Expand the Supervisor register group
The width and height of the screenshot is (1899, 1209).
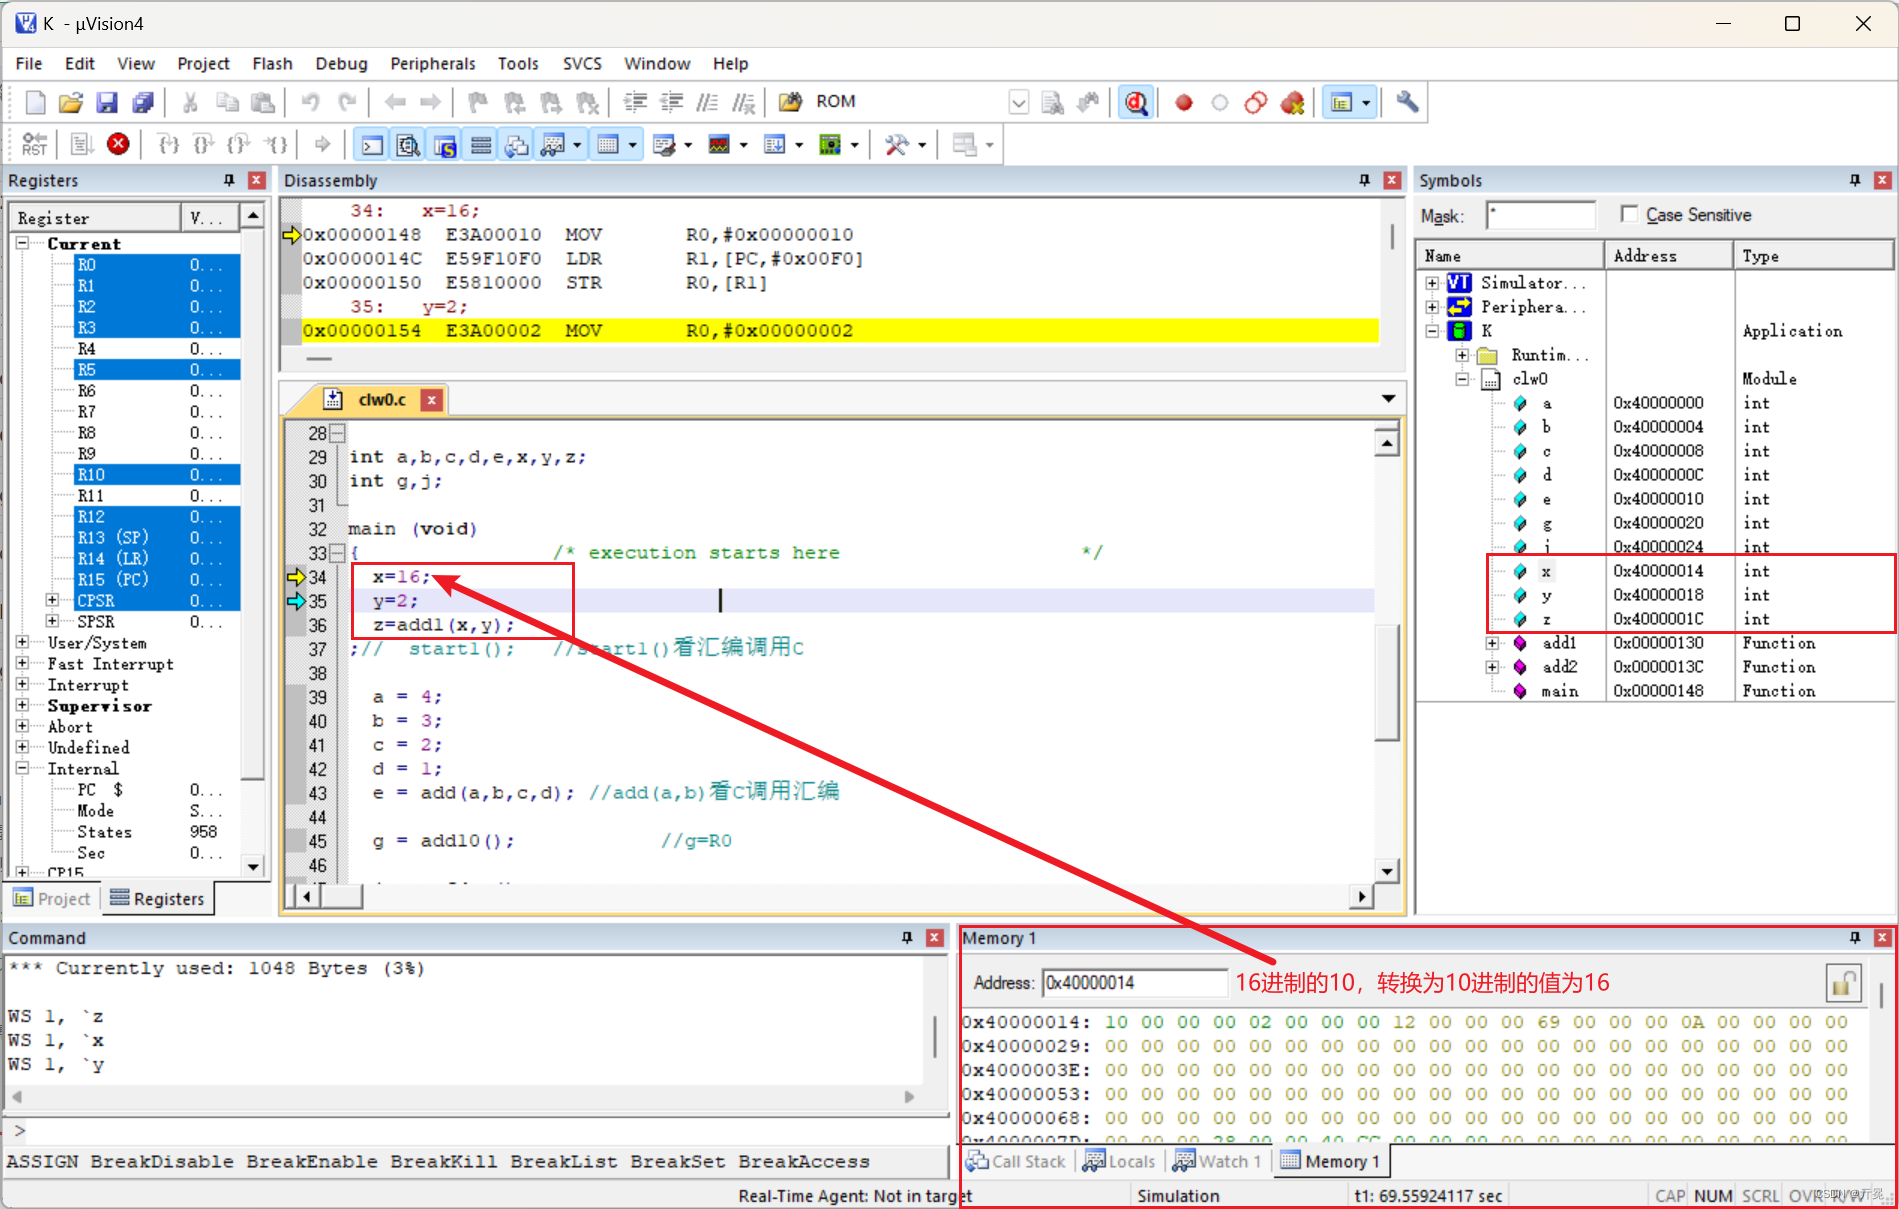click(22, 705)
